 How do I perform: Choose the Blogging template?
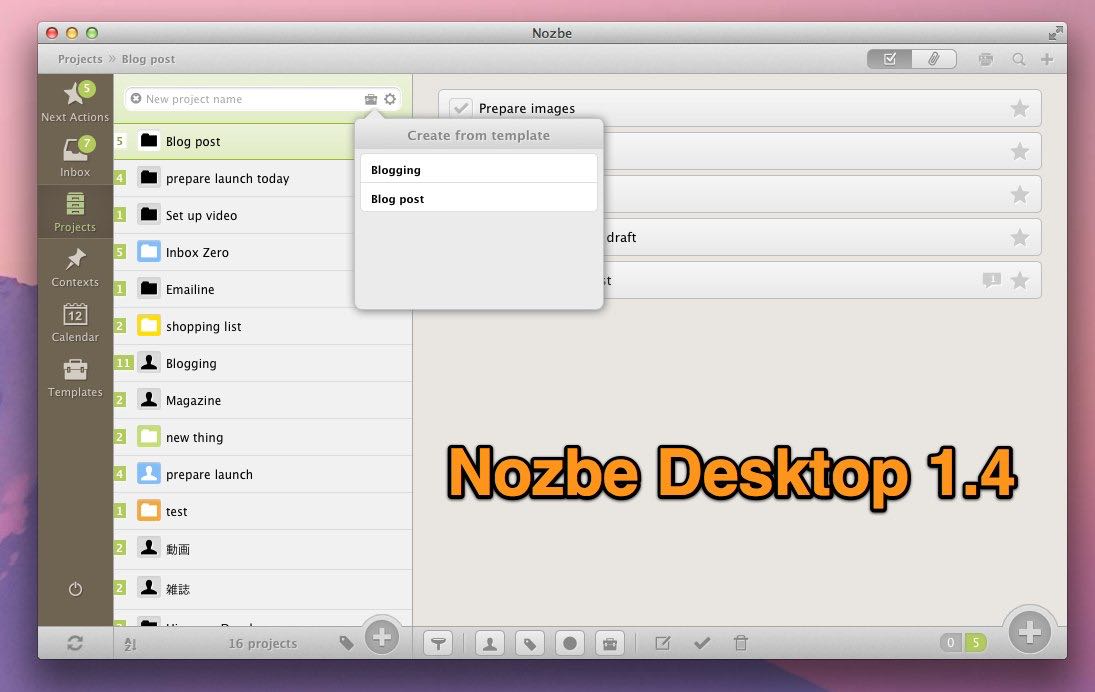click(478, 170)
